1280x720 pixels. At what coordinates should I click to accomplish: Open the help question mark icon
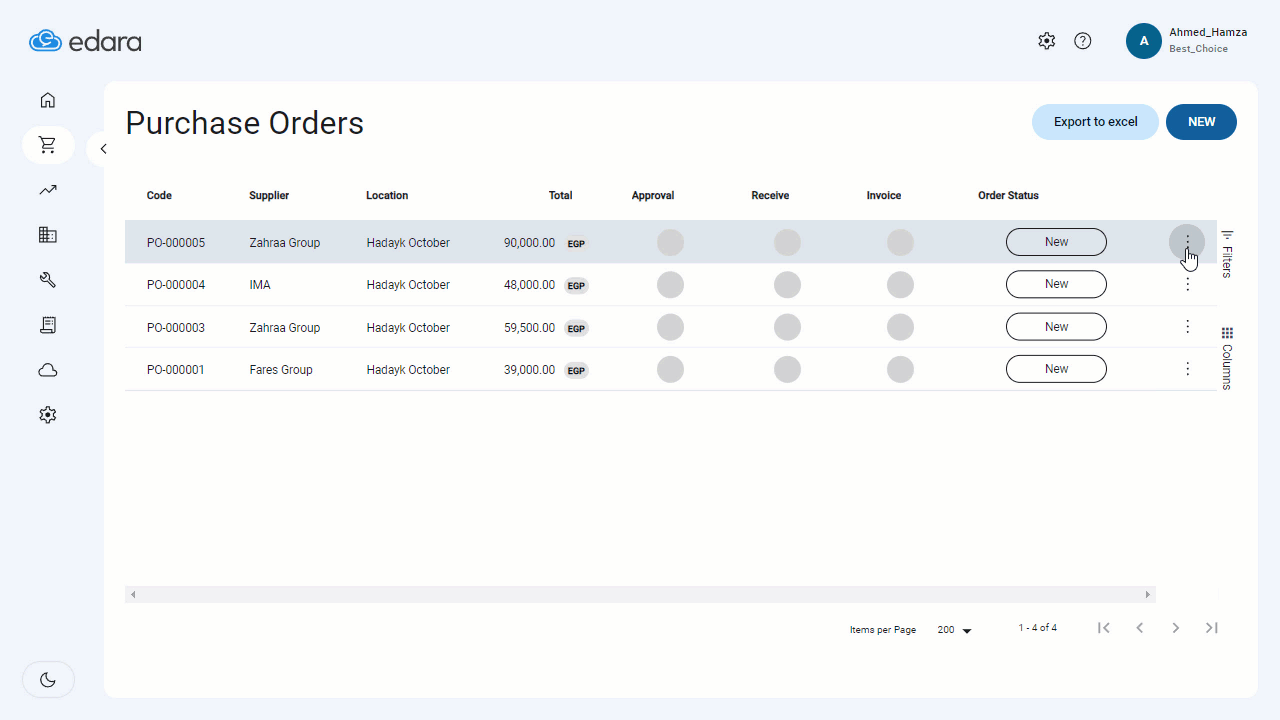[x=1083, y=41]
